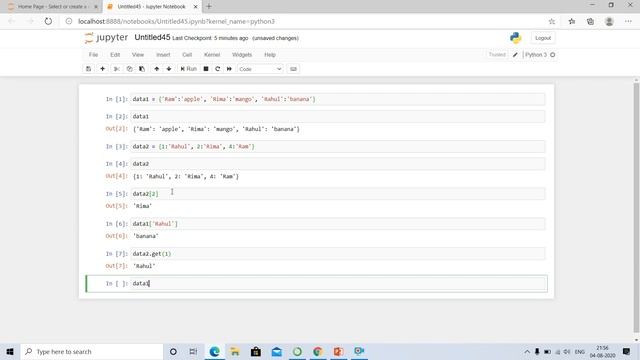Screen dimensions: 640x360
Task: Restart kernel and rerun all with the fast-forward icon
Action: pos(229,69)
